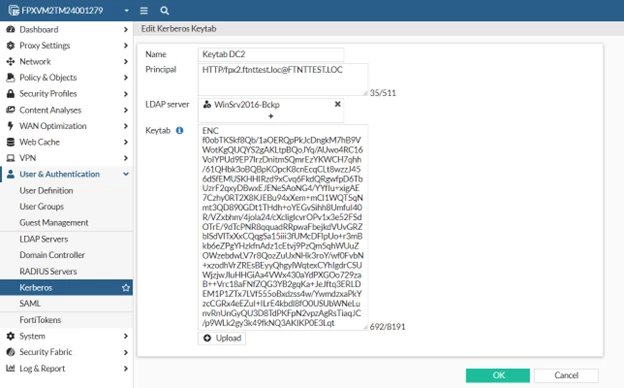This screenshot has height=388, width=624.
Task: Add an LDAP server with plus icon
Action: [x=271, y=116]
